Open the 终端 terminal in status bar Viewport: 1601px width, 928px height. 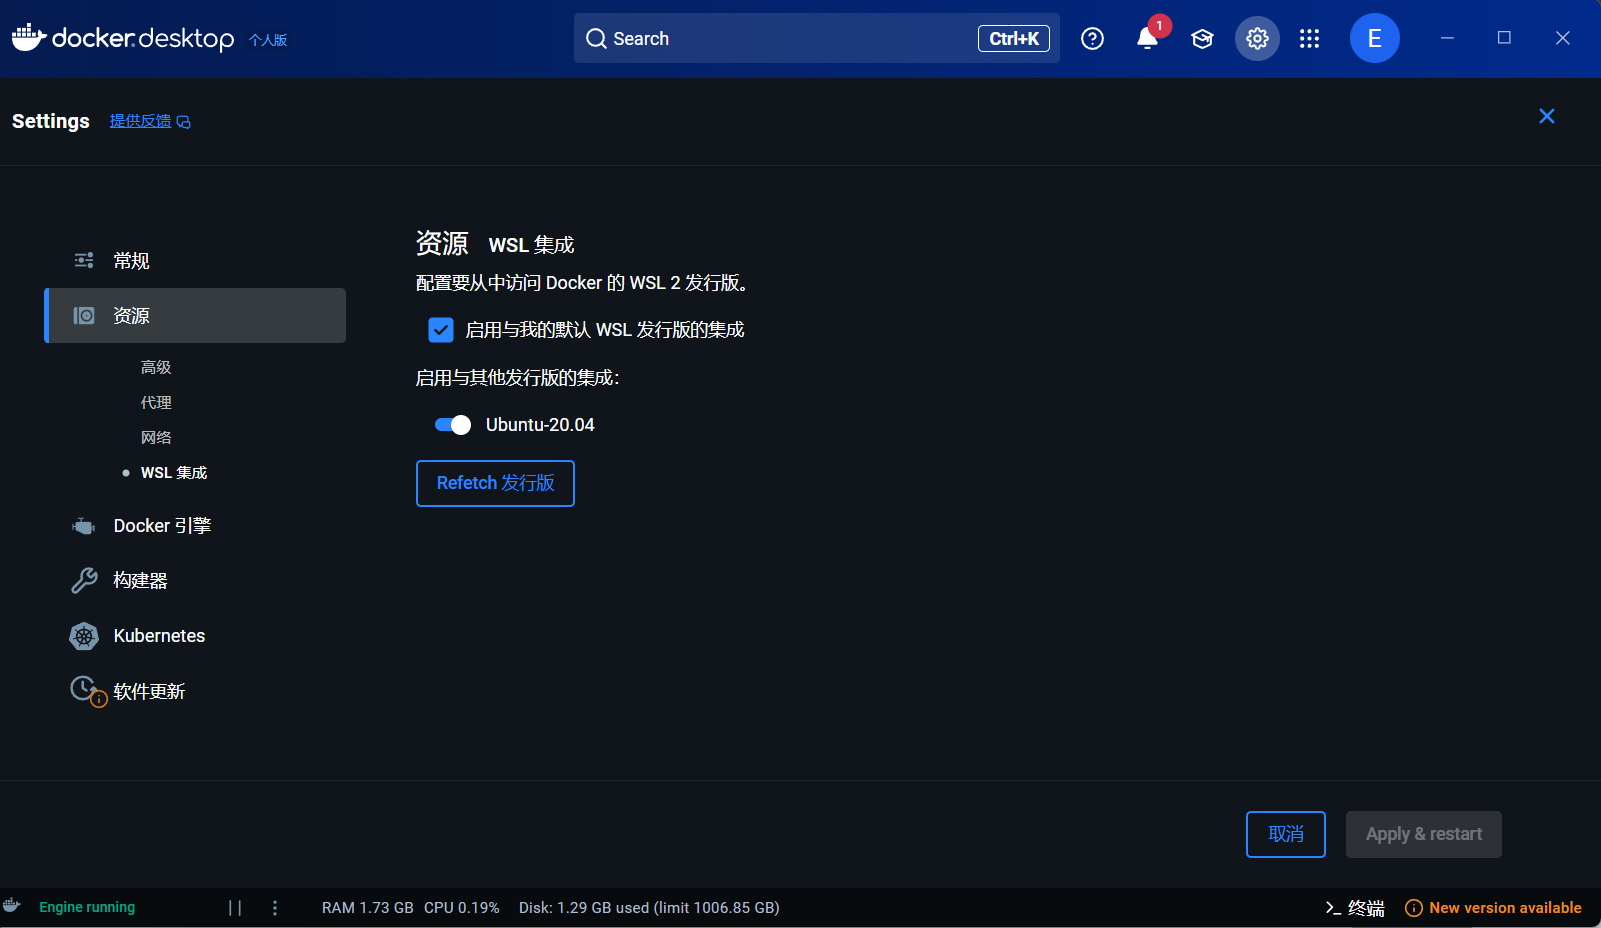(x=1355, y=908)
